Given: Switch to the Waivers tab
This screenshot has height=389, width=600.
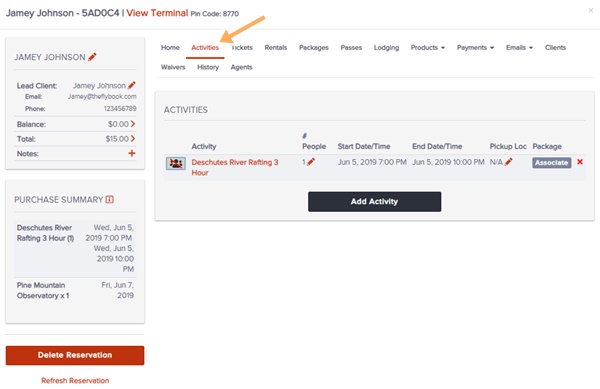Looking at the screenshot, I should click(x=173, y=67).
